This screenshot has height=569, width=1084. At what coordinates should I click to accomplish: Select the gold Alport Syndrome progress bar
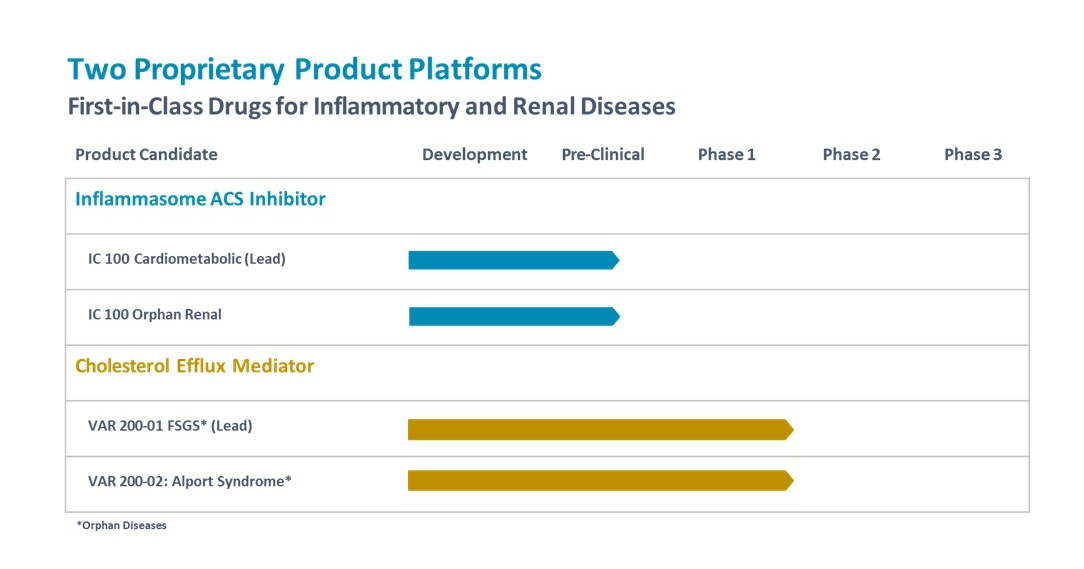598,481
